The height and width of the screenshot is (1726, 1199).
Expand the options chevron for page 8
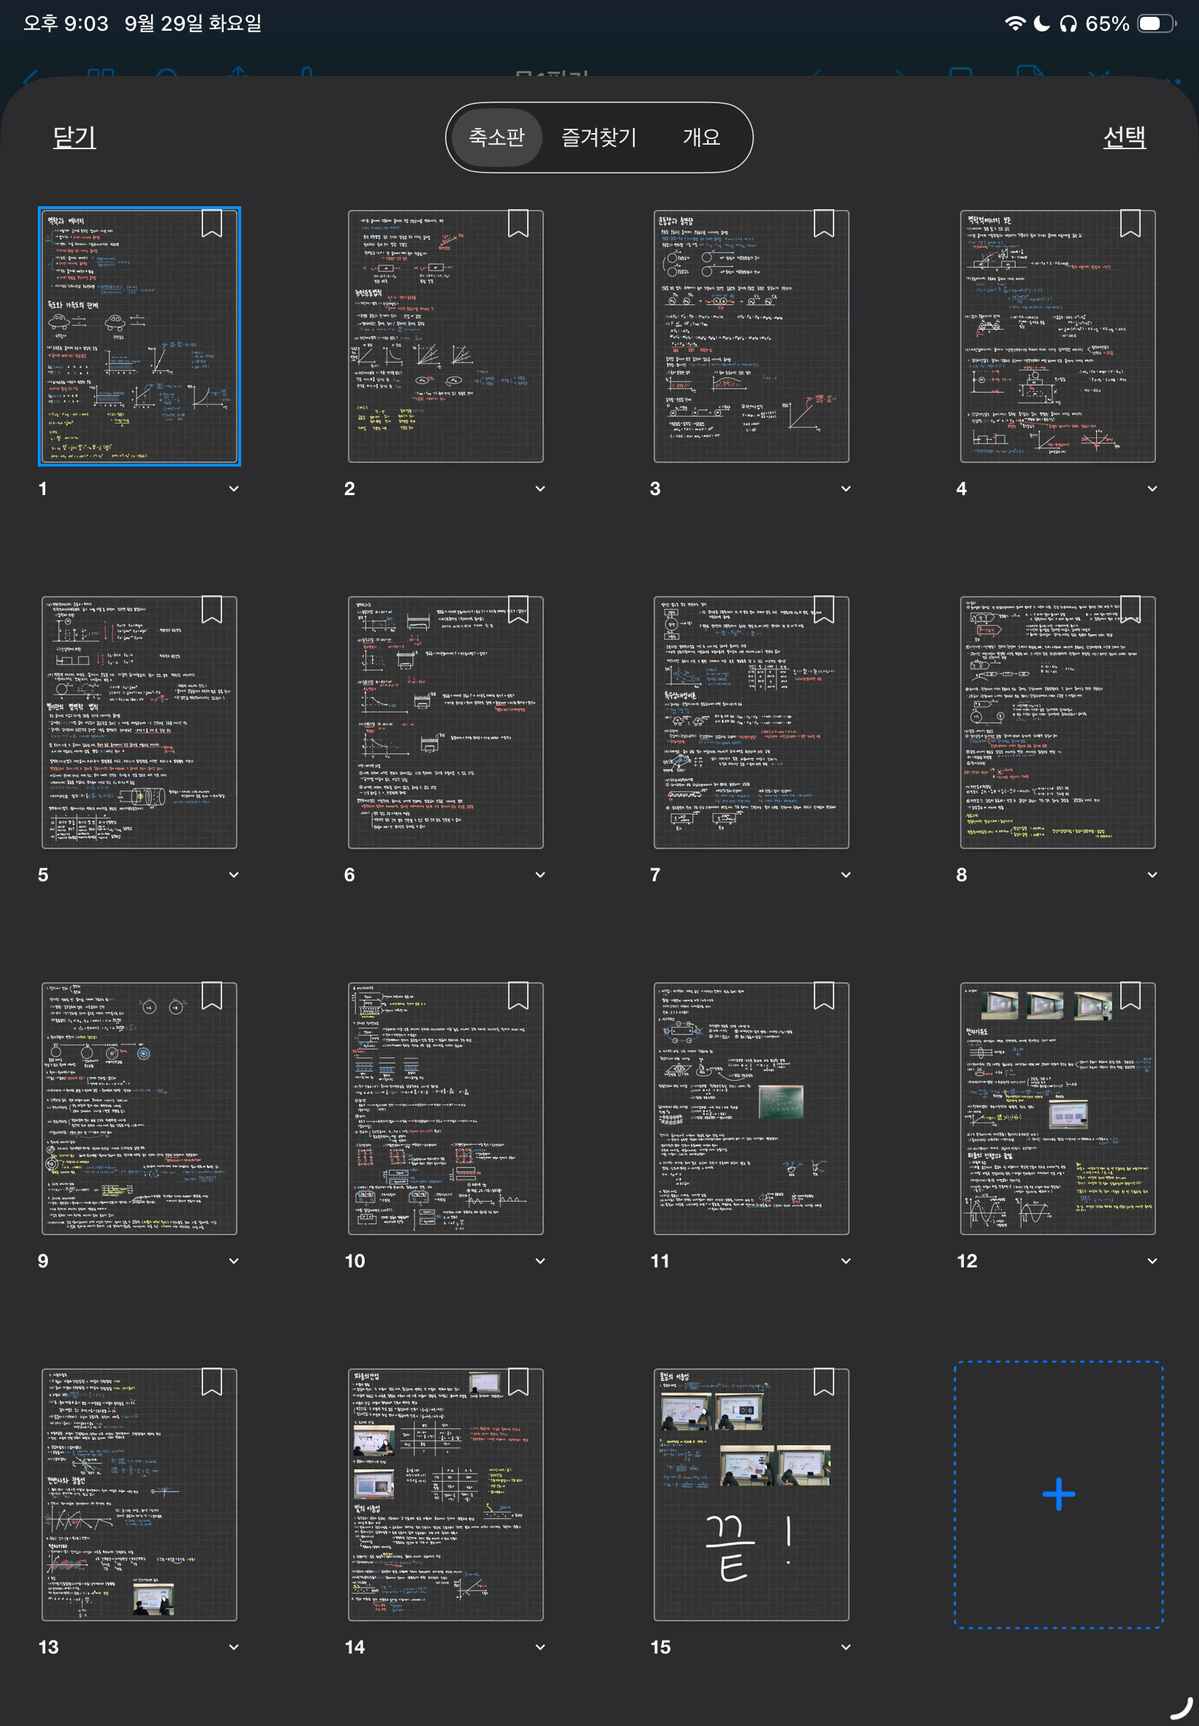click(x=1152, y=875)
